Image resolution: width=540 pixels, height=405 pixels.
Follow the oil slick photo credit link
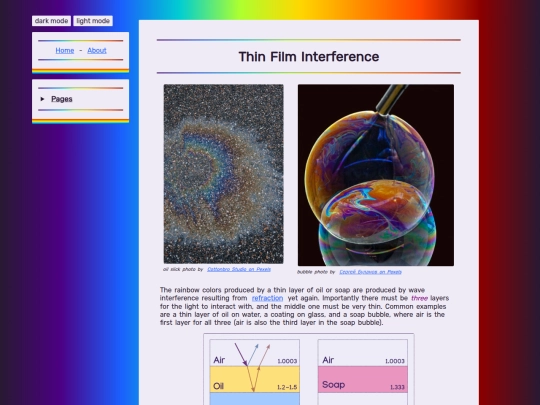coord(239,269)
